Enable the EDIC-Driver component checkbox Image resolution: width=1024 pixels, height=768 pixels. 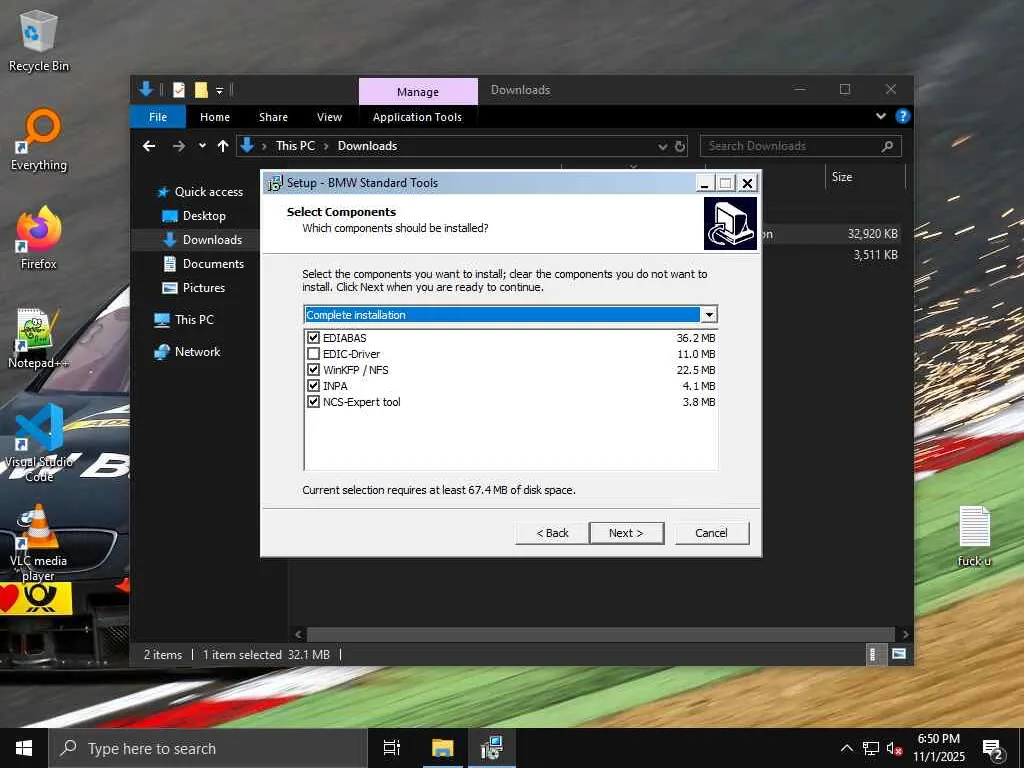click(x=313, y=354)
